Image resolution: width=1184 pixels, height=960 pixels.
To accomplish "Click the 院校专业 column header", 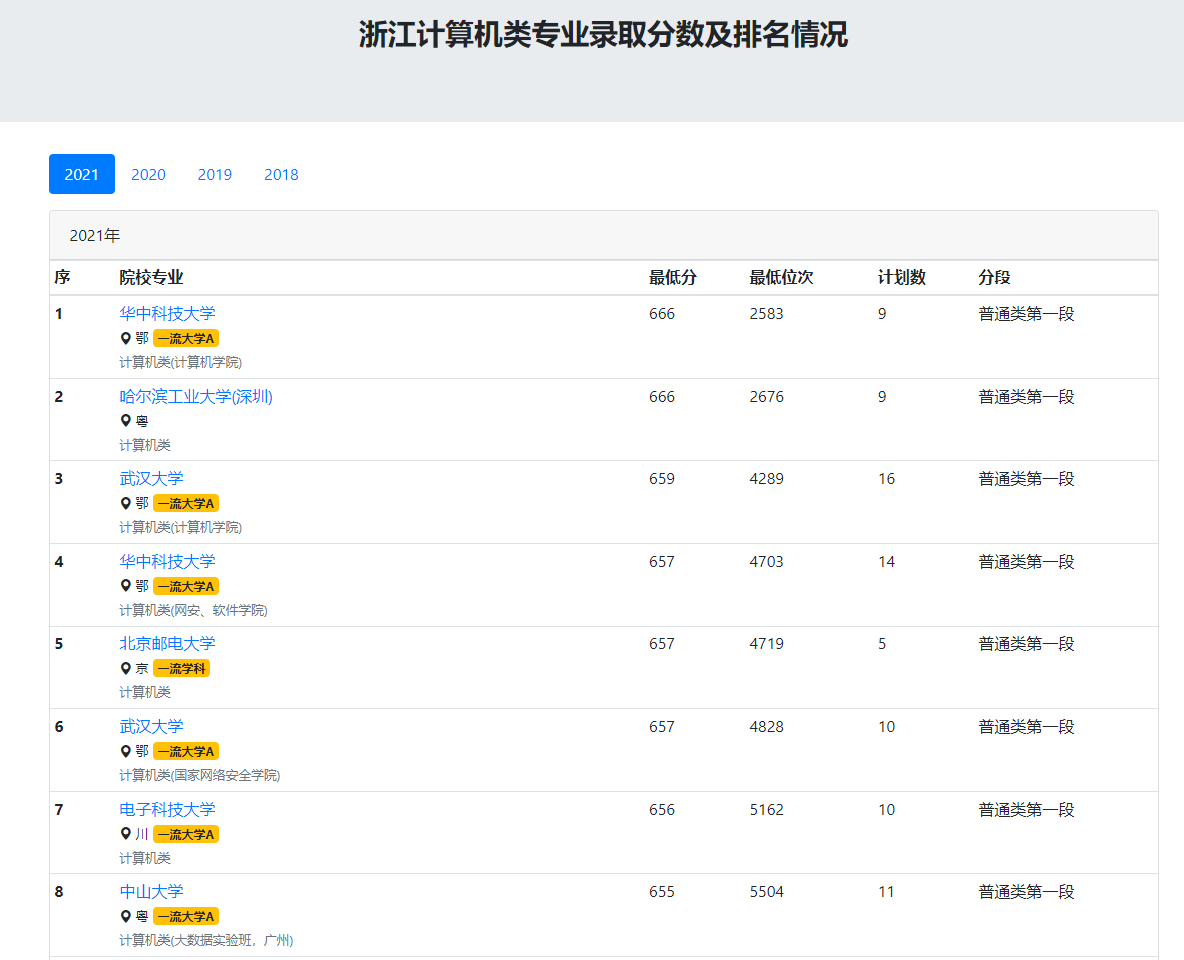I will click(151, 277).
